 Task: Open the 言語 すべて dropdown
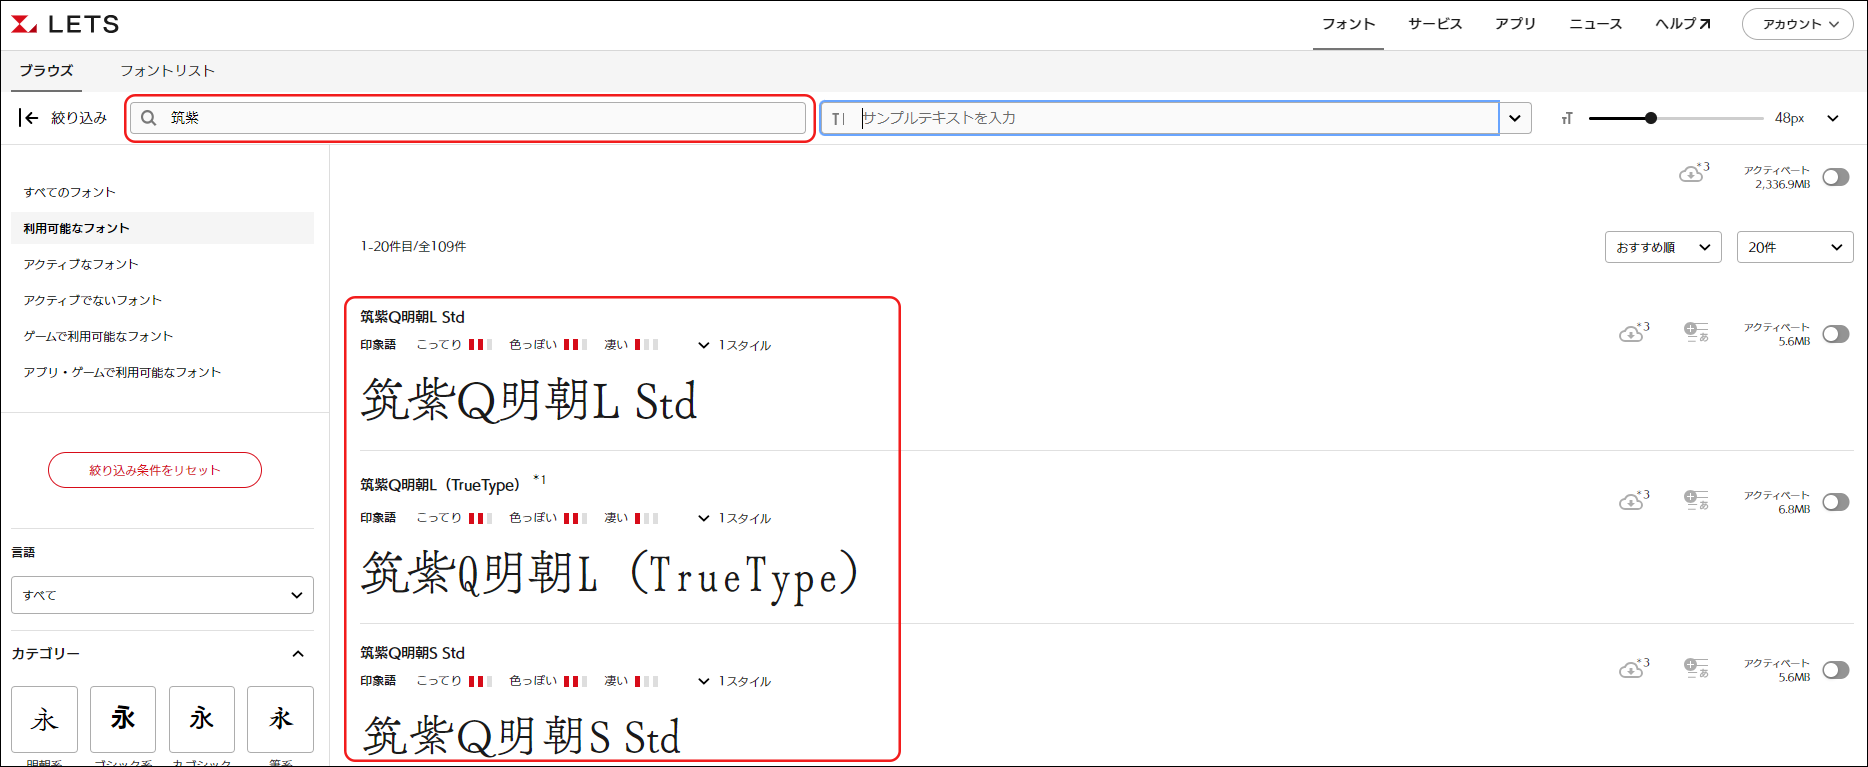(x=162, y=595)
